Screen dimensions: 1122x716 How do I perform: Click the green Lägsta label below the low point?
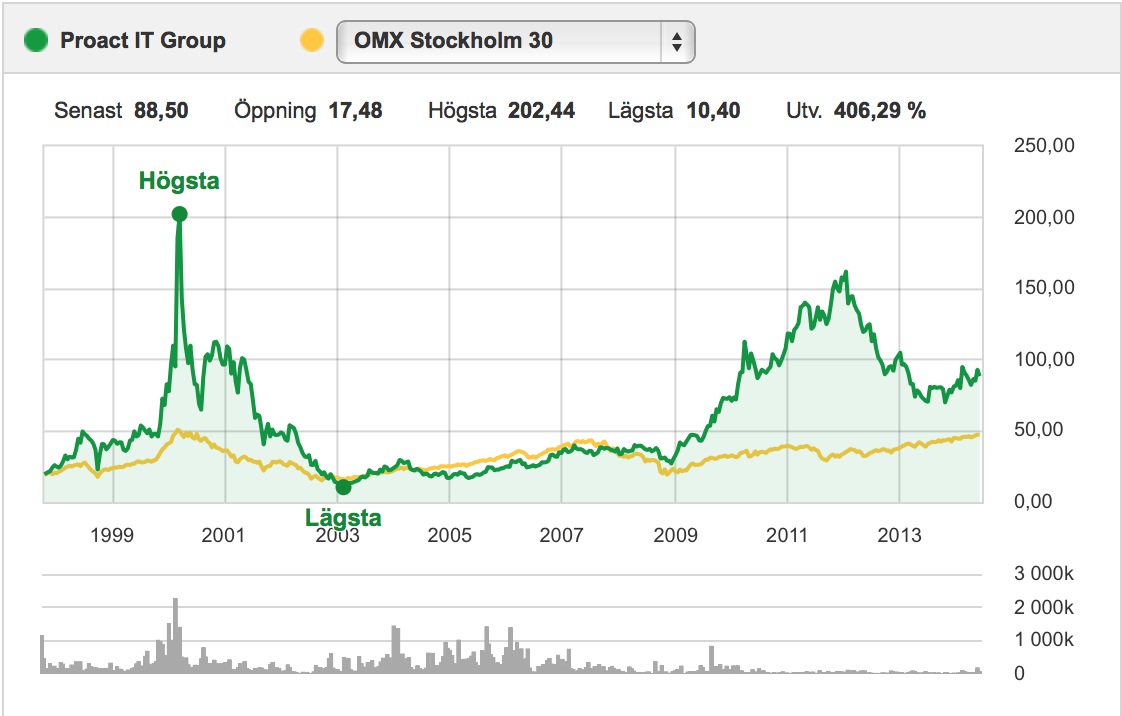343,517
